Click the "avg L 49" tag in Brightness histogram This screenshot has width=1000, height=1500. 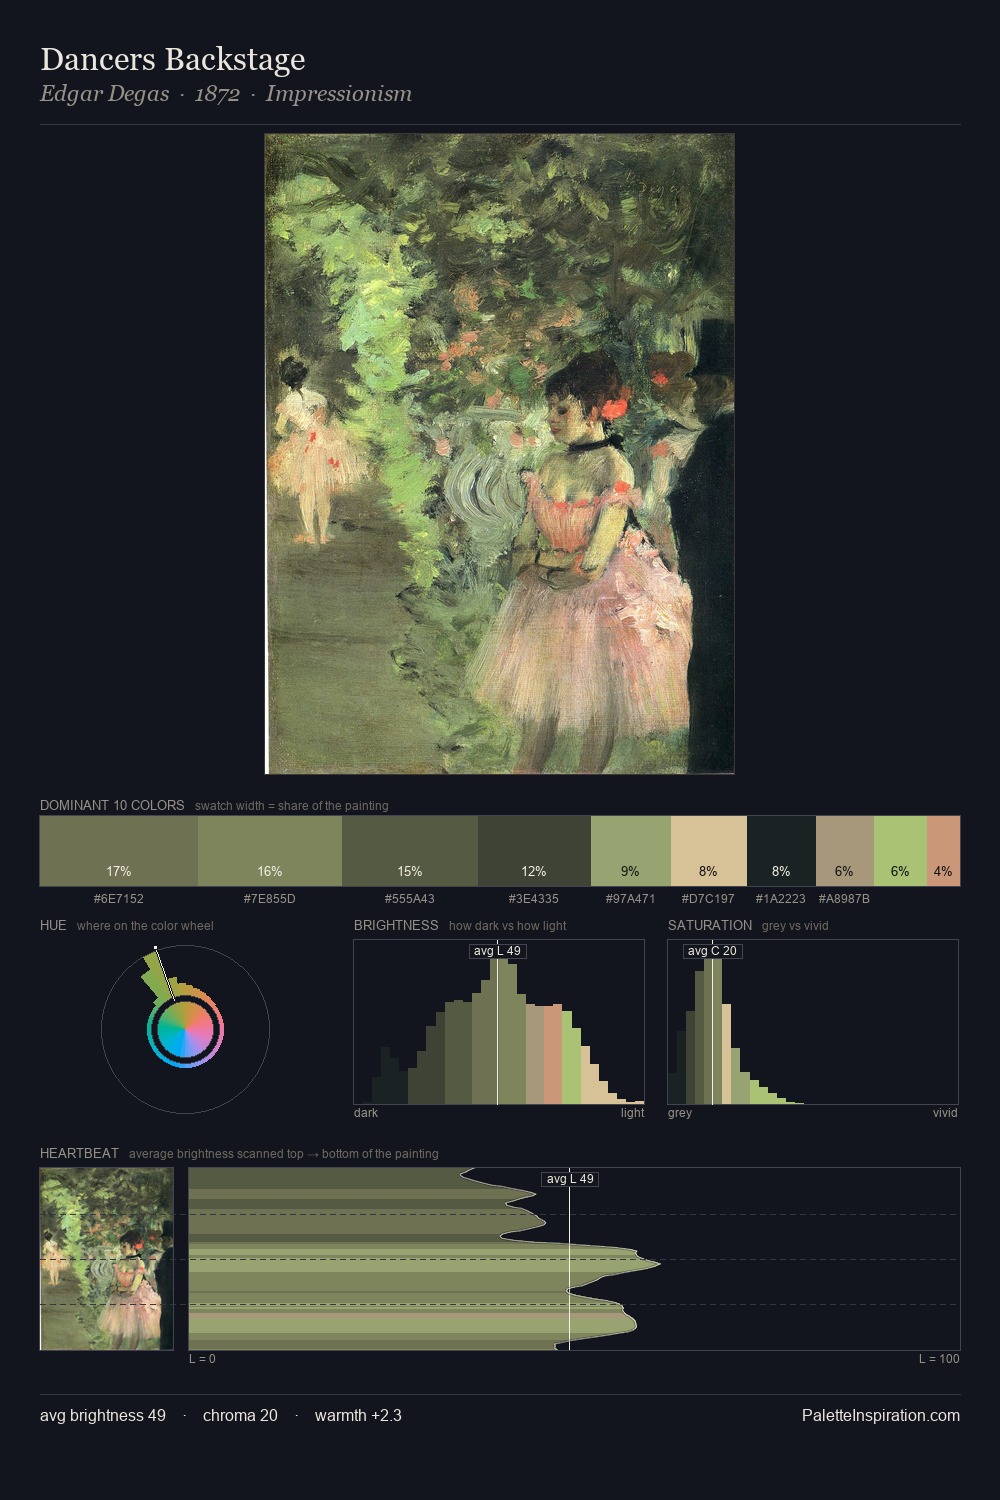497,951
